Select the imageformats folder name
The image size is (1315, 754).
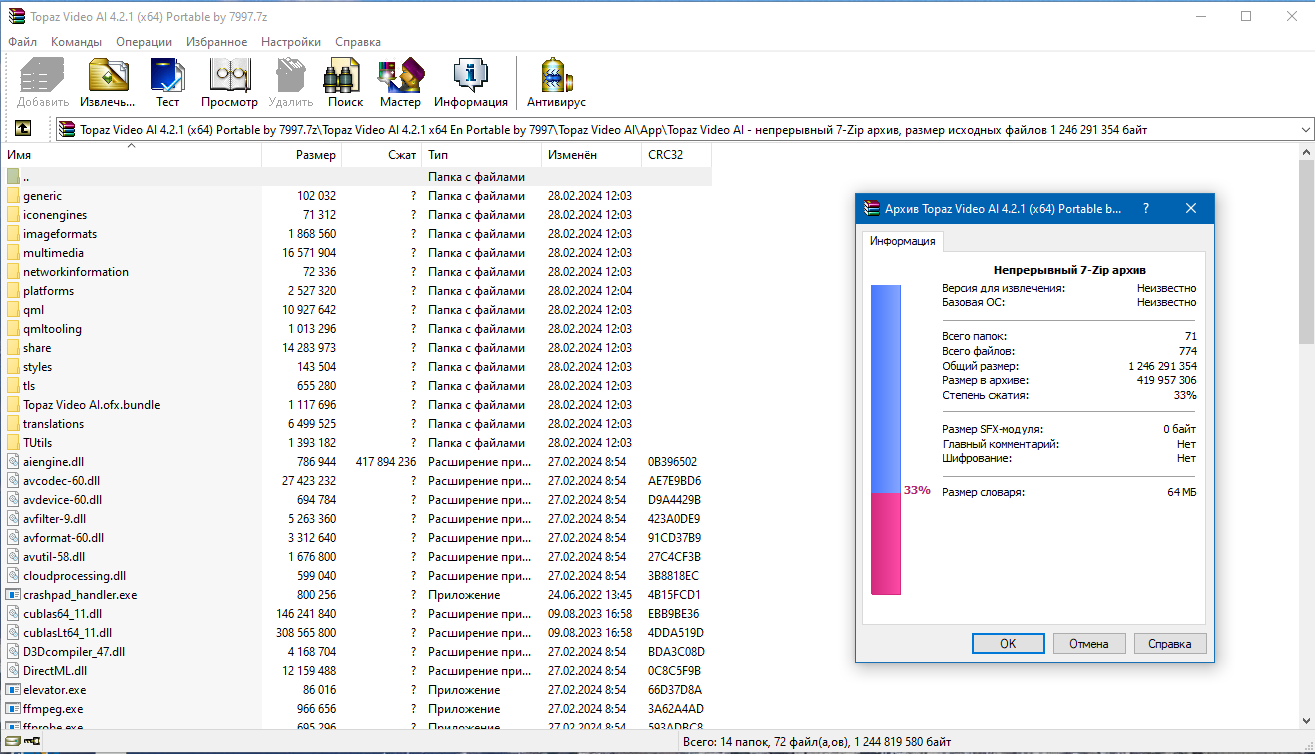60,234
